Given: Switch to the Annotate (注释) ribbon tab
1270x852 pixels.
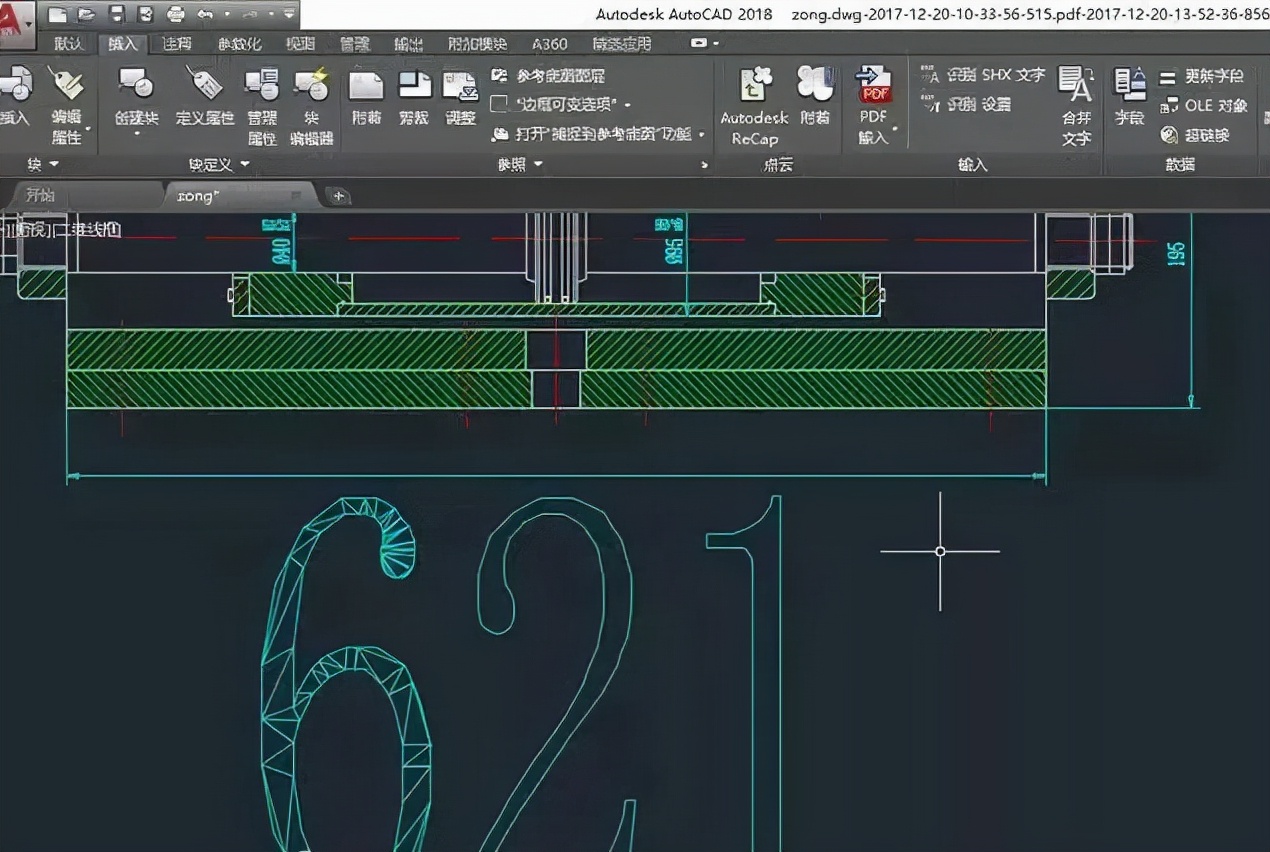Looking at the screenshot, I should tap(176, 44).
